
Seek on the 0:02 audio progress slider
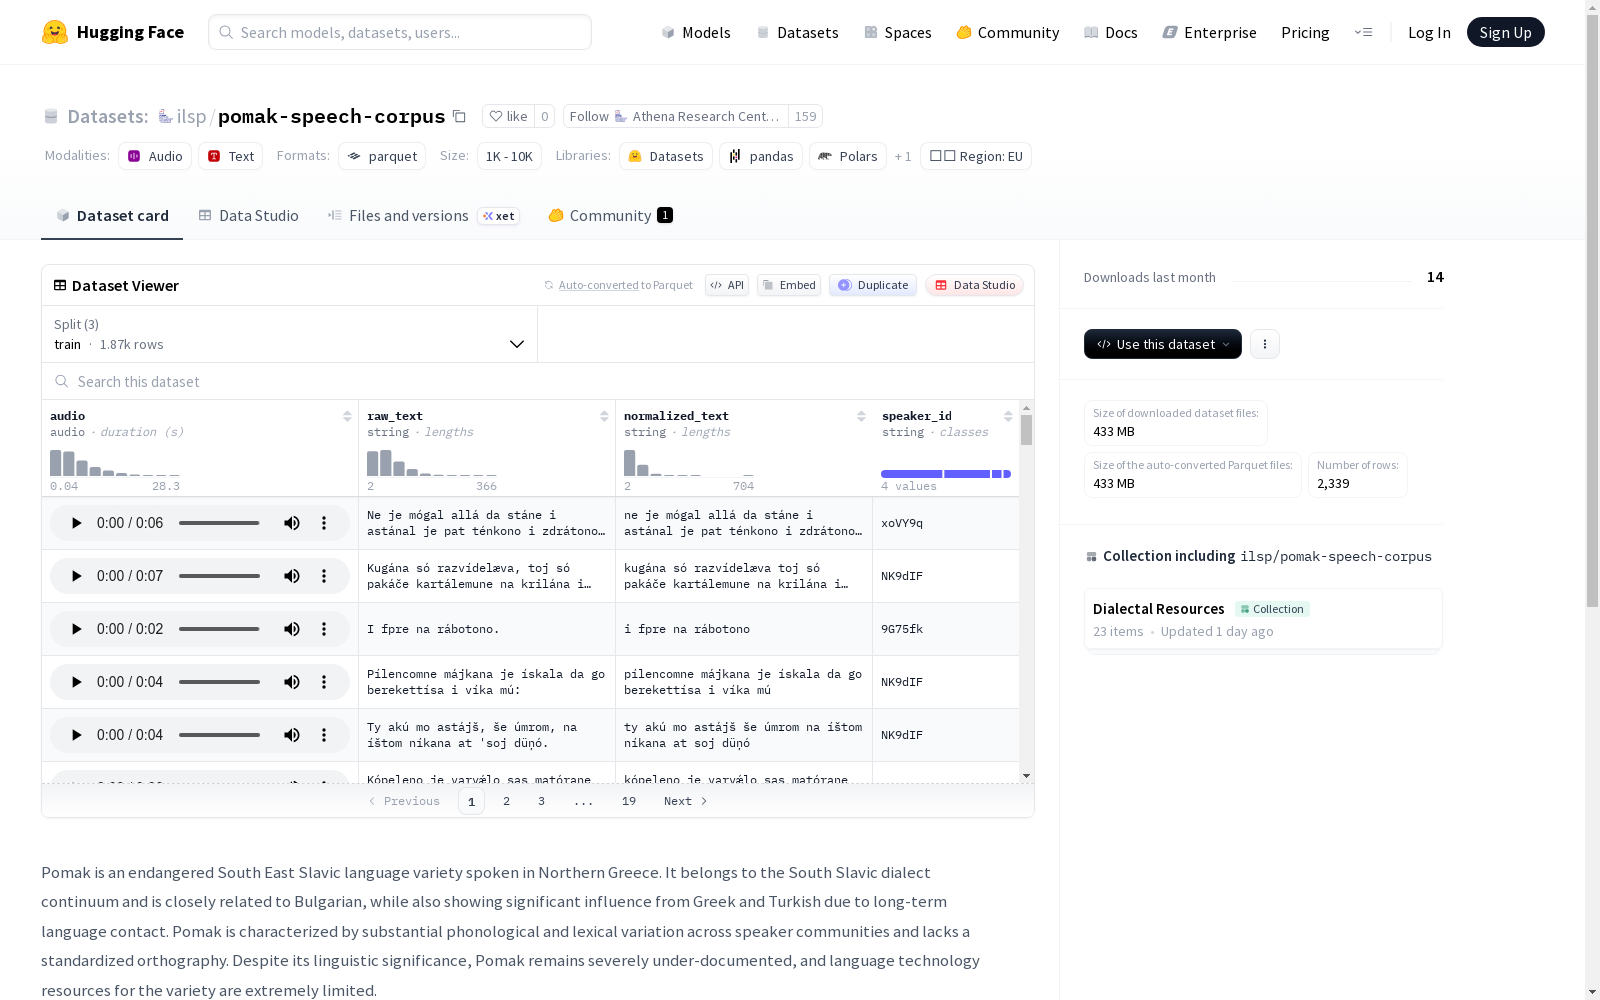click(x=219, y=629)
